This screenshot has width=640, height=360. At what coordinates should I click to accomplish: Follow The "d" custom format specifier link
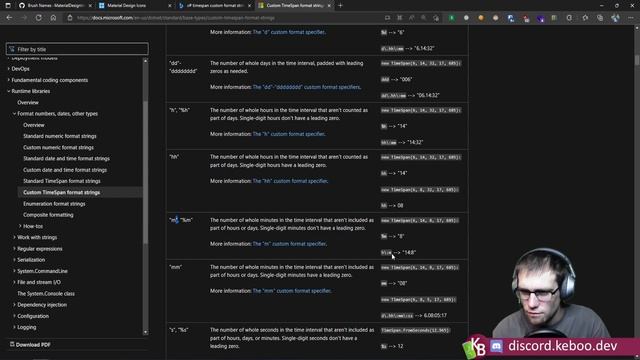pos(289,32)
